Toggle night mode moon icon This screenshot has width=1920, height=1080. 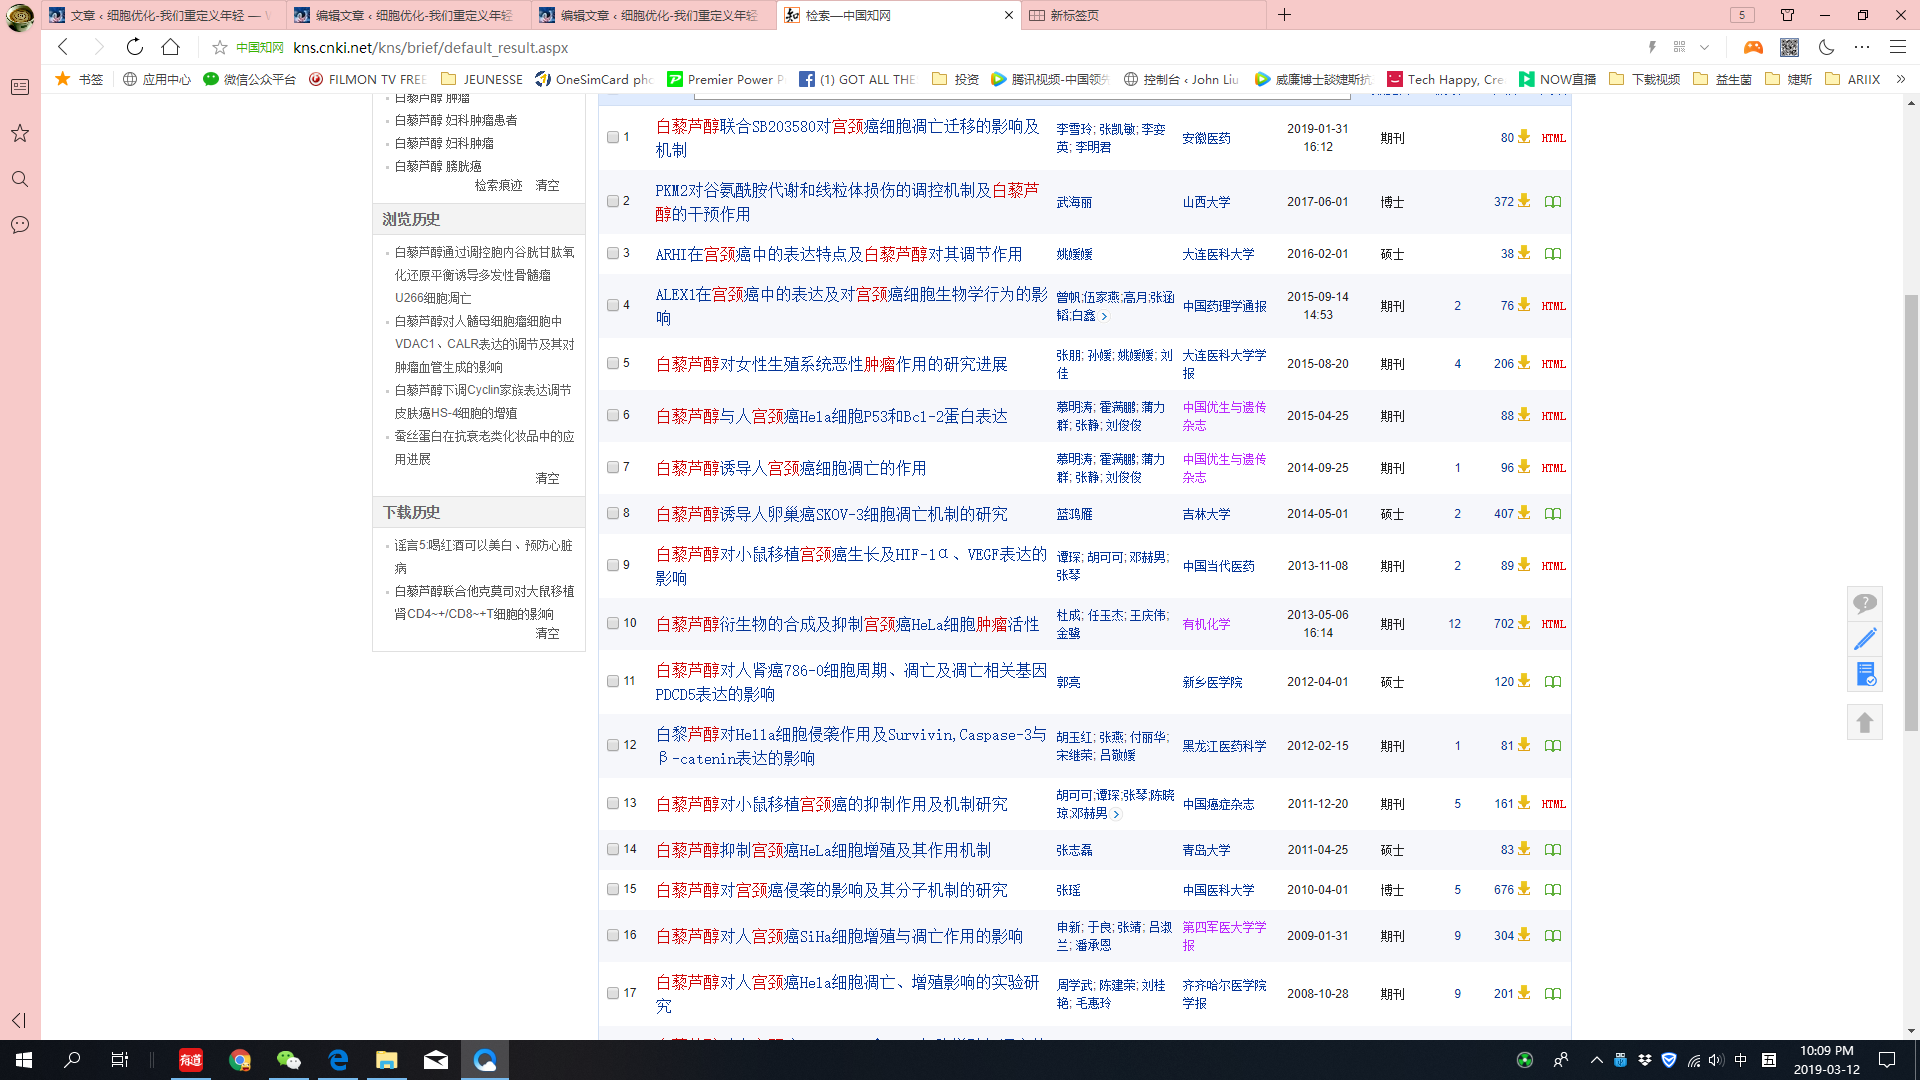click(x=1826, y=47)
